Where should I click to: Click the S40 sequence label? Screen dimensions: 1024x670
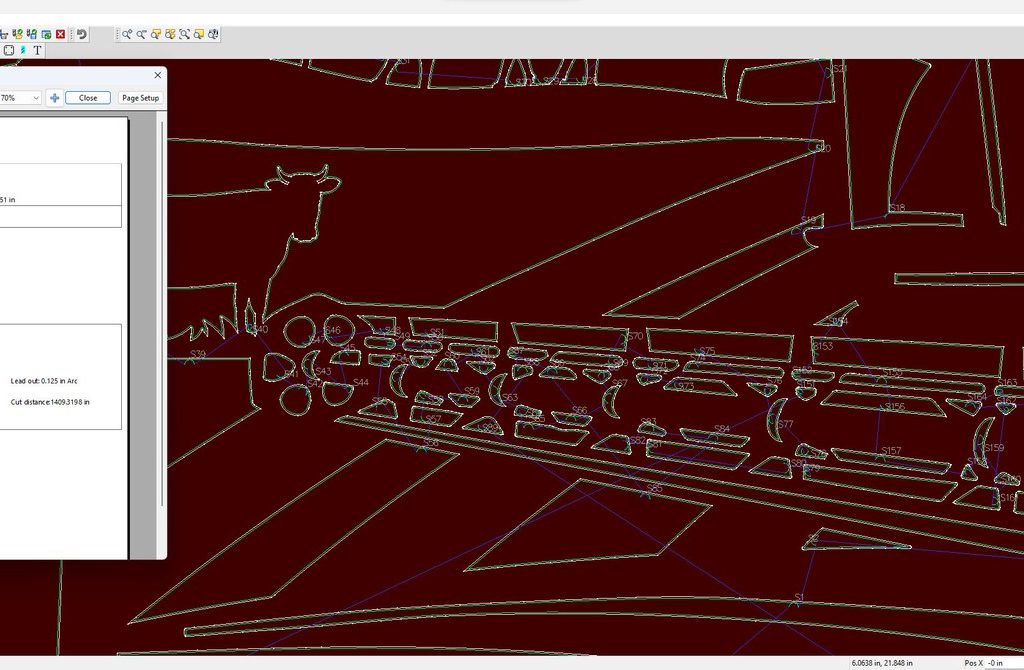coord(260,329)
